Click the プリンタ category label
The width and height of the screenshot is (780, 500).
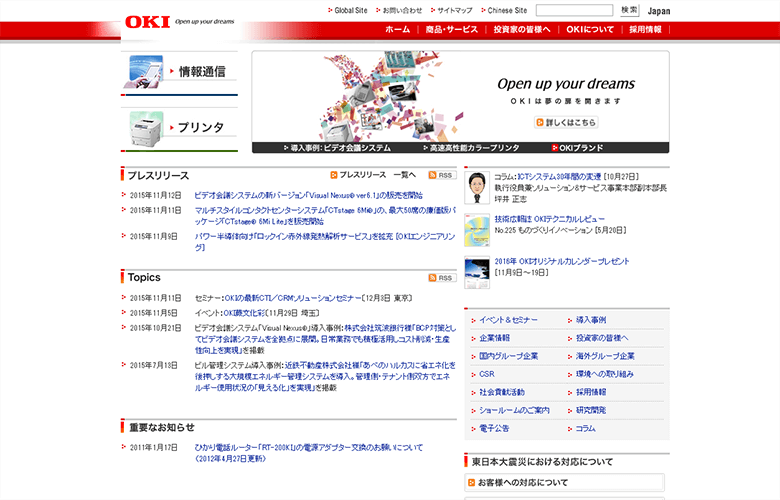[201, 128]
